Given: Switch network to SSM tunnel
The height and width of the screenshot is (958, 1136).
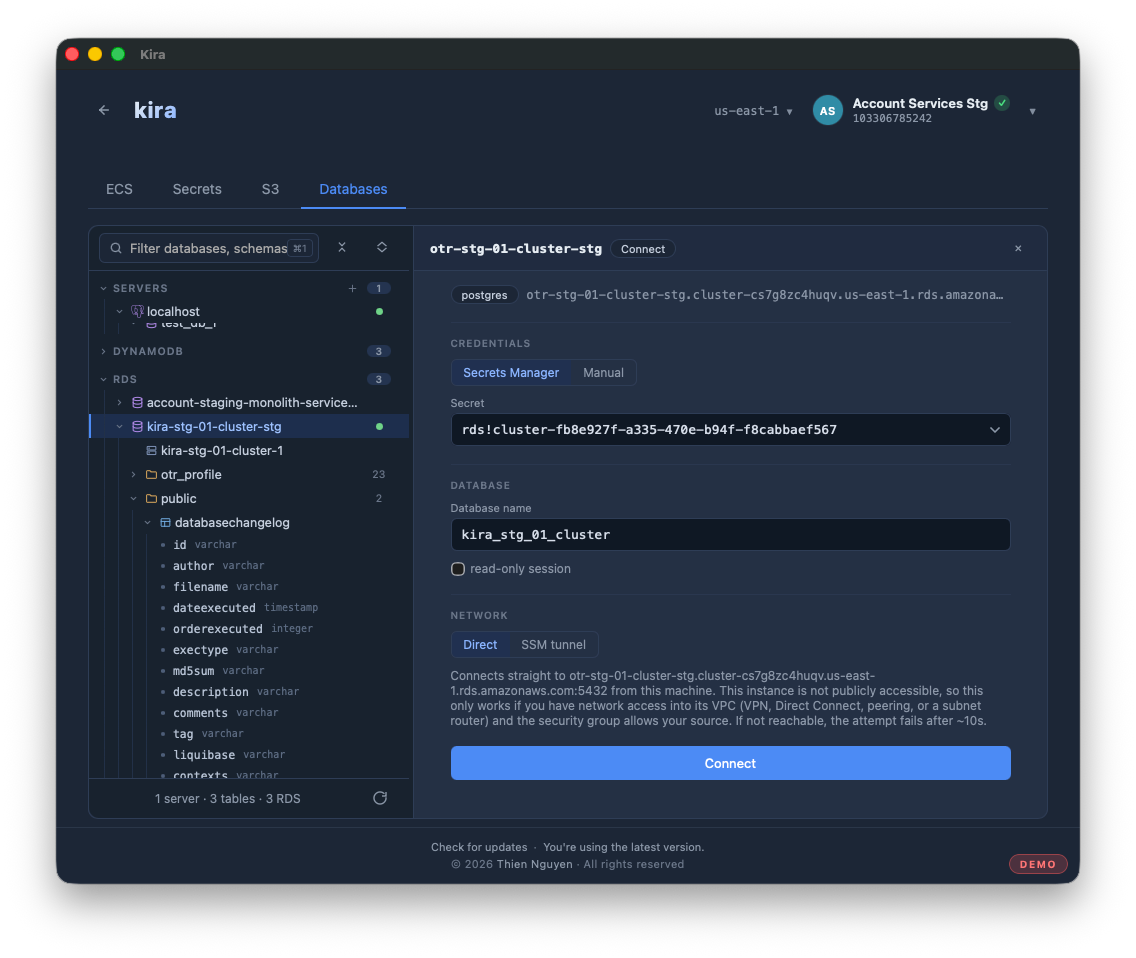Looking at the screenshot, I should point(553,644).
